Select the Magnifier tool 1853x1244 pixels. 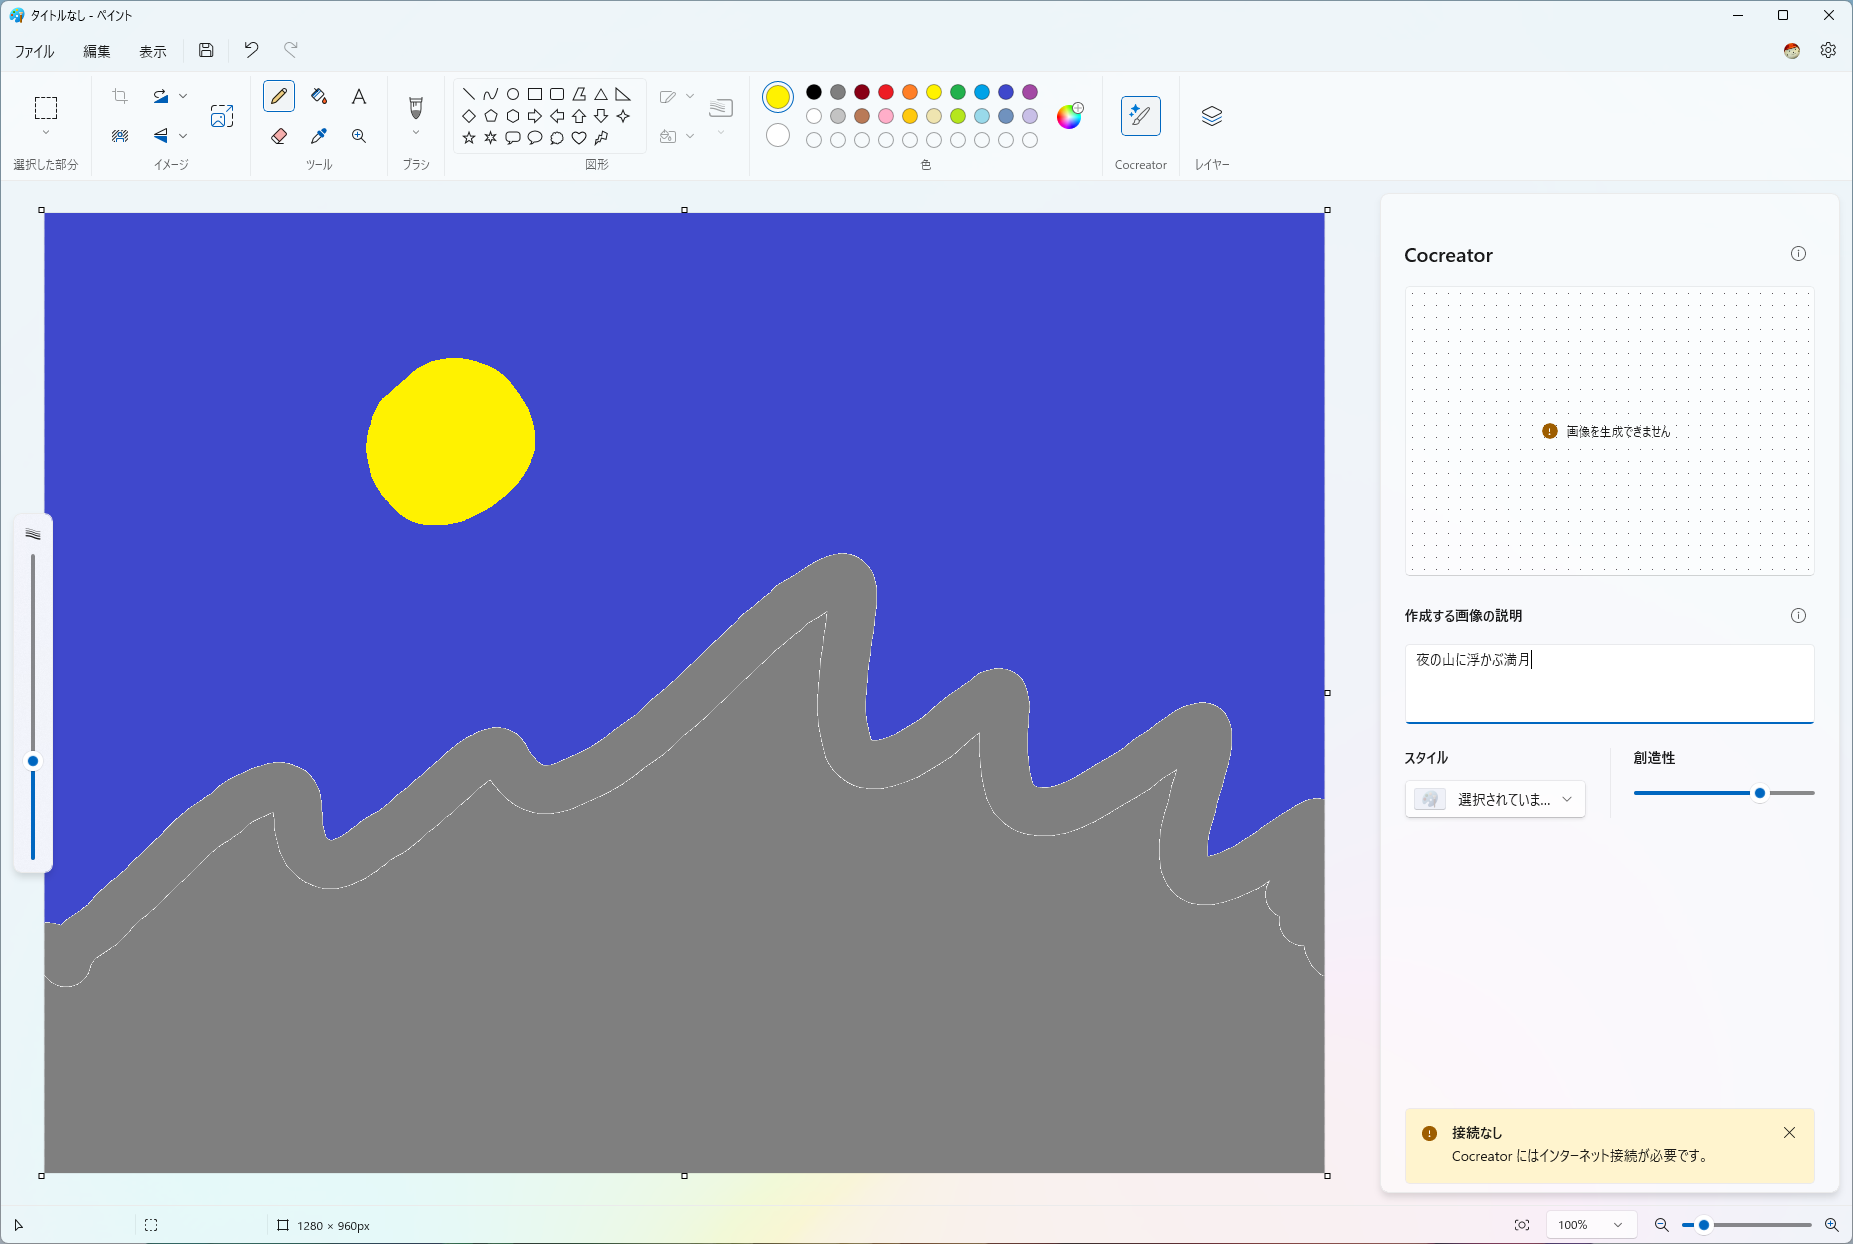pos(359,136)
